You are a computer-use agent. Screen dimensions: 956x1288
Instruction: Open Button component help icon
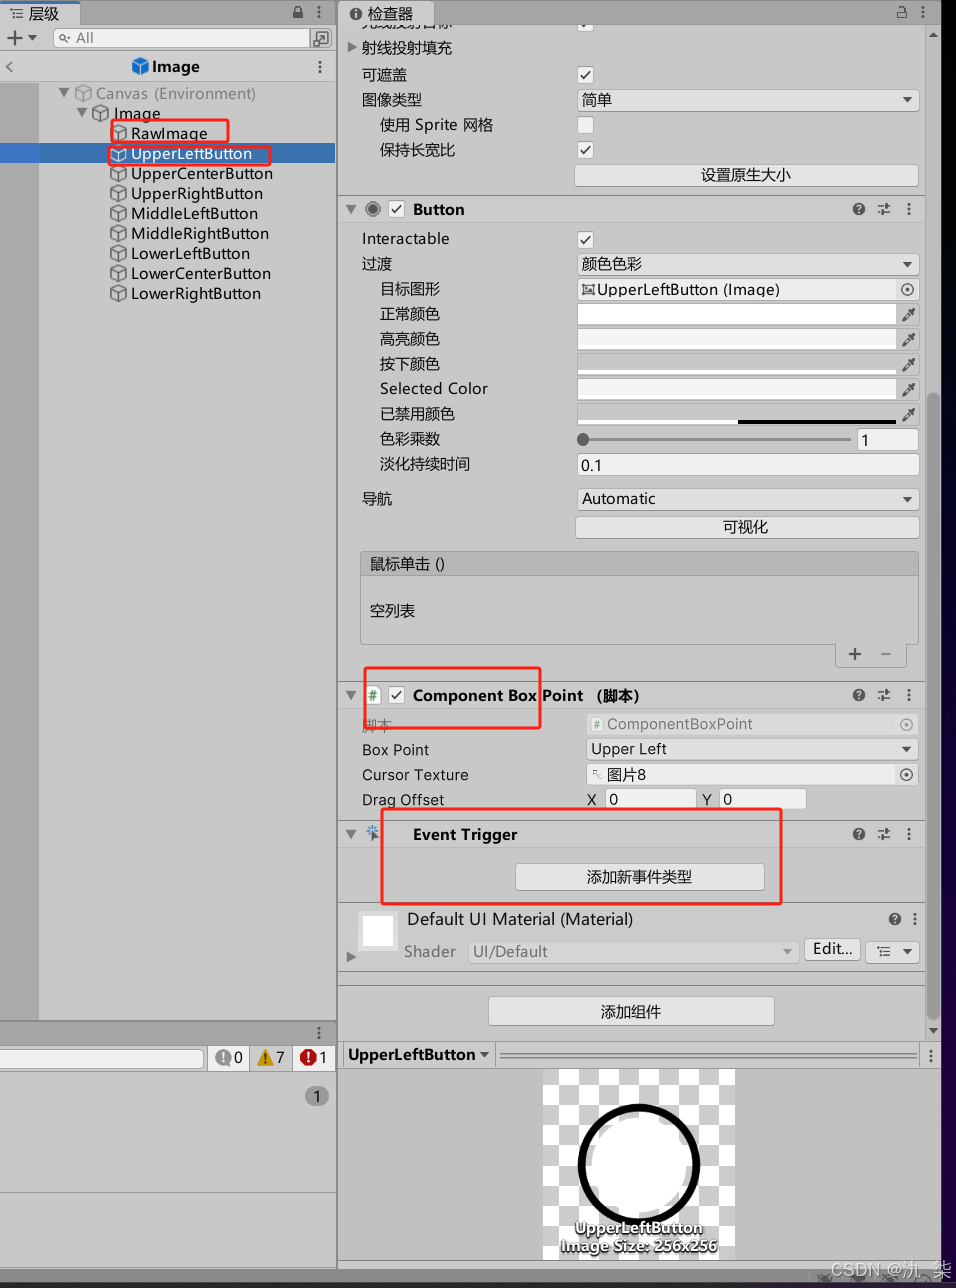click(859, 209)
